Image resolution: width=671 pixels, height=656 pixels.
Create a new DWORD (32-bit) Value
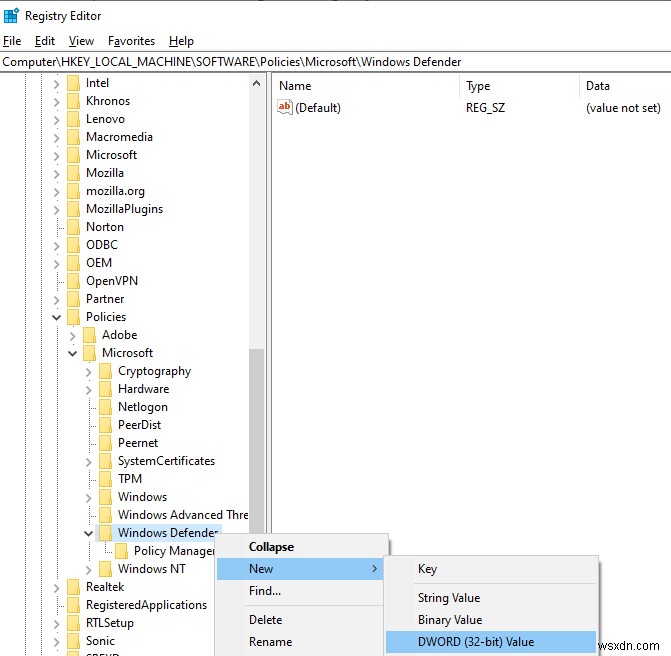tap(491, 642)
